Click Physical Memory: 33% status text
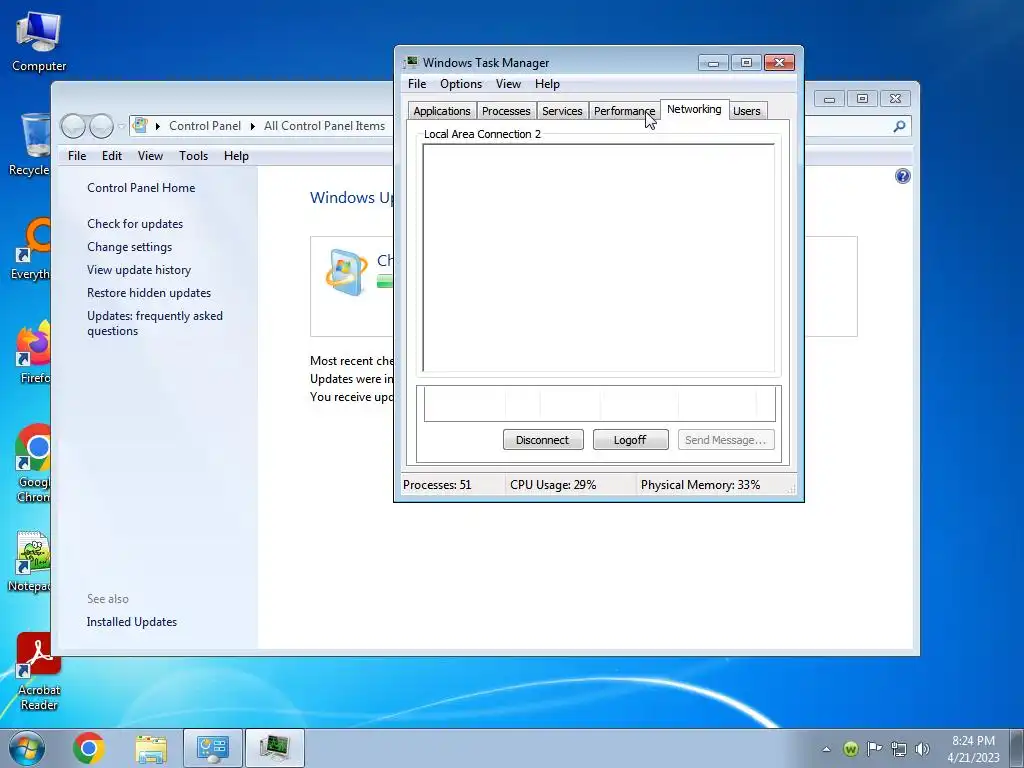Screen dimensions: 1024x768 point(700,485)
